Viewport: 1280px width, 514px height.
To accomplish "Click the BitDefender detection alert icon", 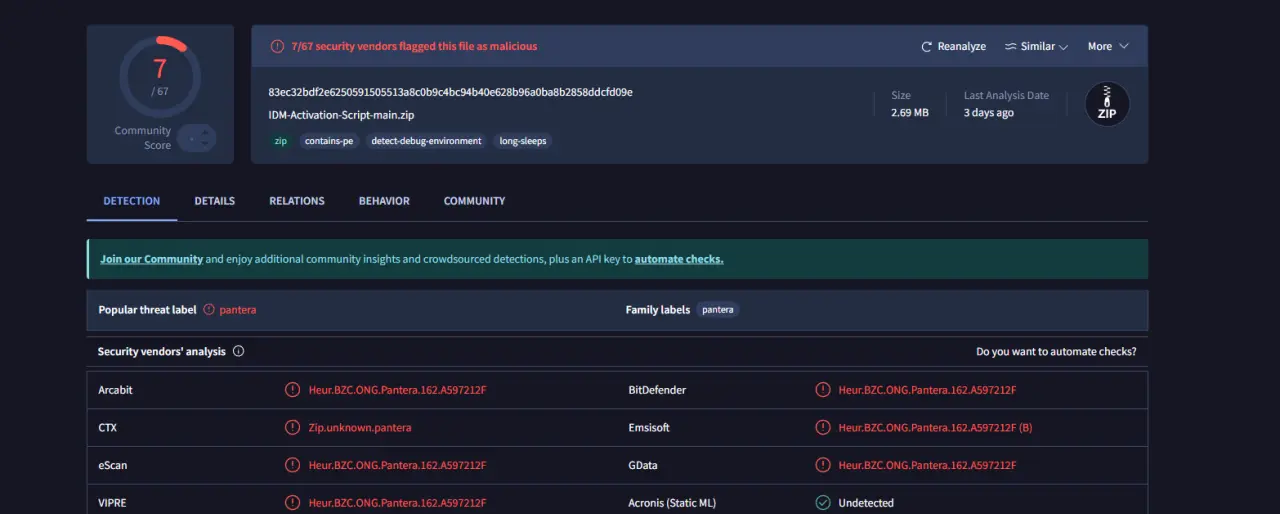I will pyautogui.click(x=822, y=390).
